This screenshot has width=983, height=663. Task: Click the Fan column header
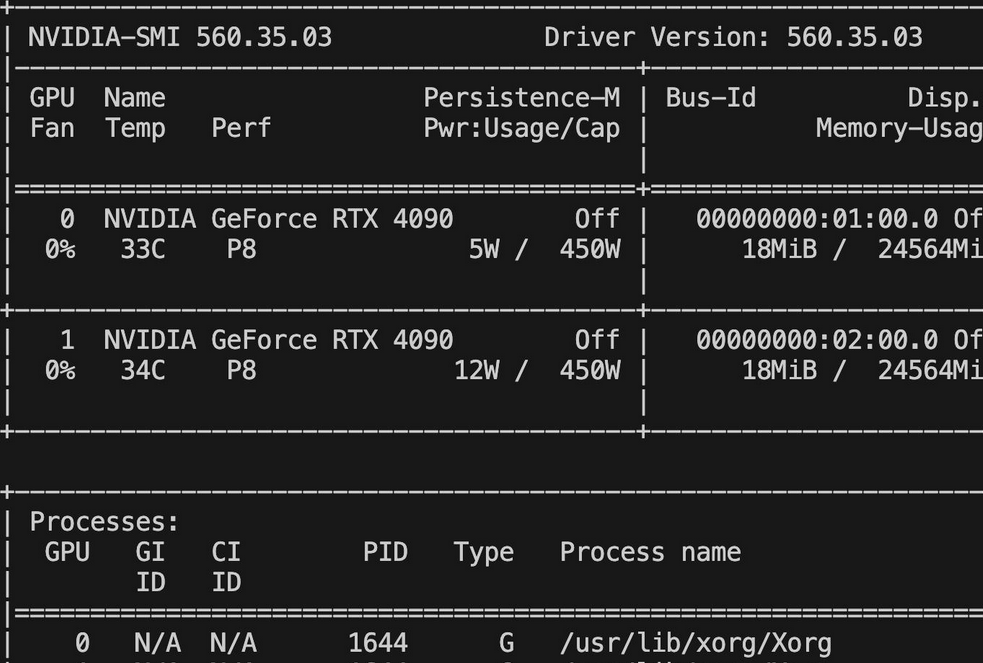(x=52, y=128)
